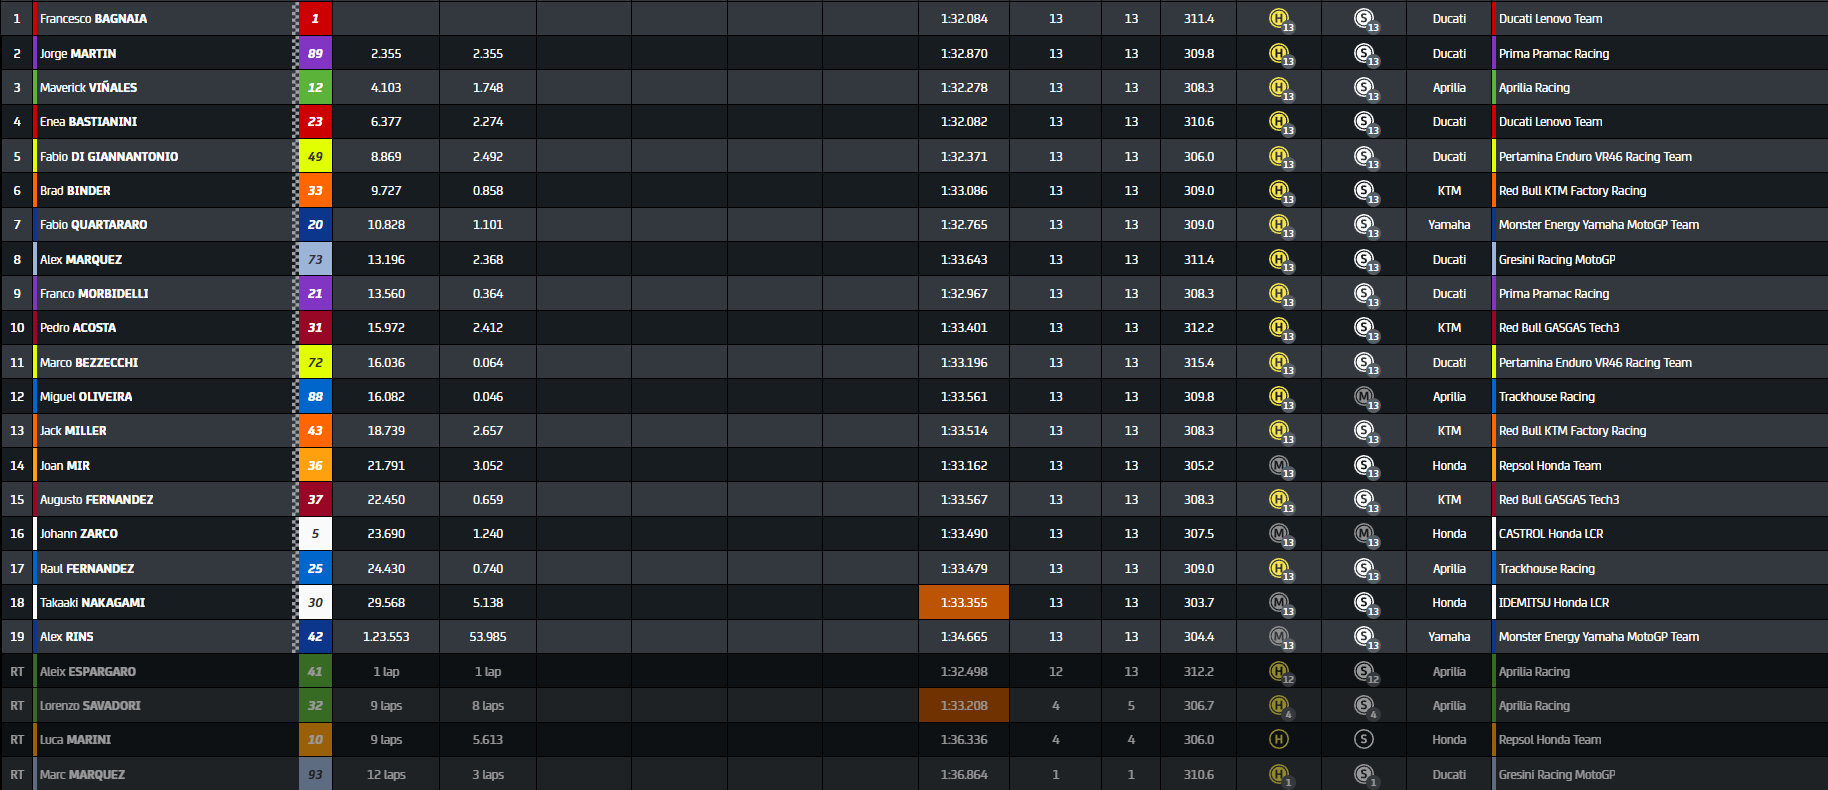
Task: Click the Yamaha manufacturer cell for Alex Rins
Action: pyautogui.click(x=1449, y=637)
